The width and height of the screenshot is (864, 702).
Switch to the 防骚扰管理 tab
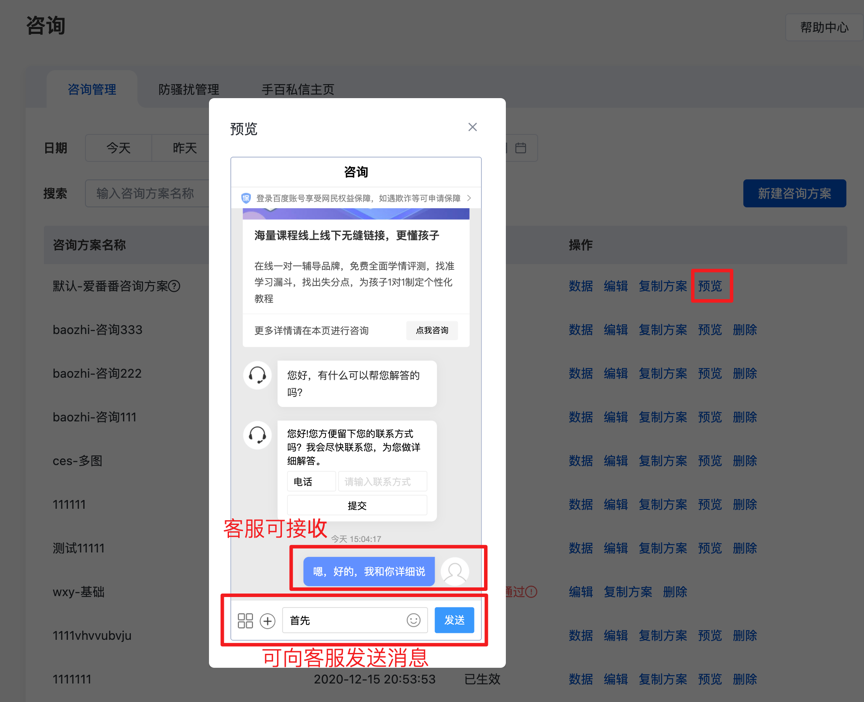coord(188,90)
